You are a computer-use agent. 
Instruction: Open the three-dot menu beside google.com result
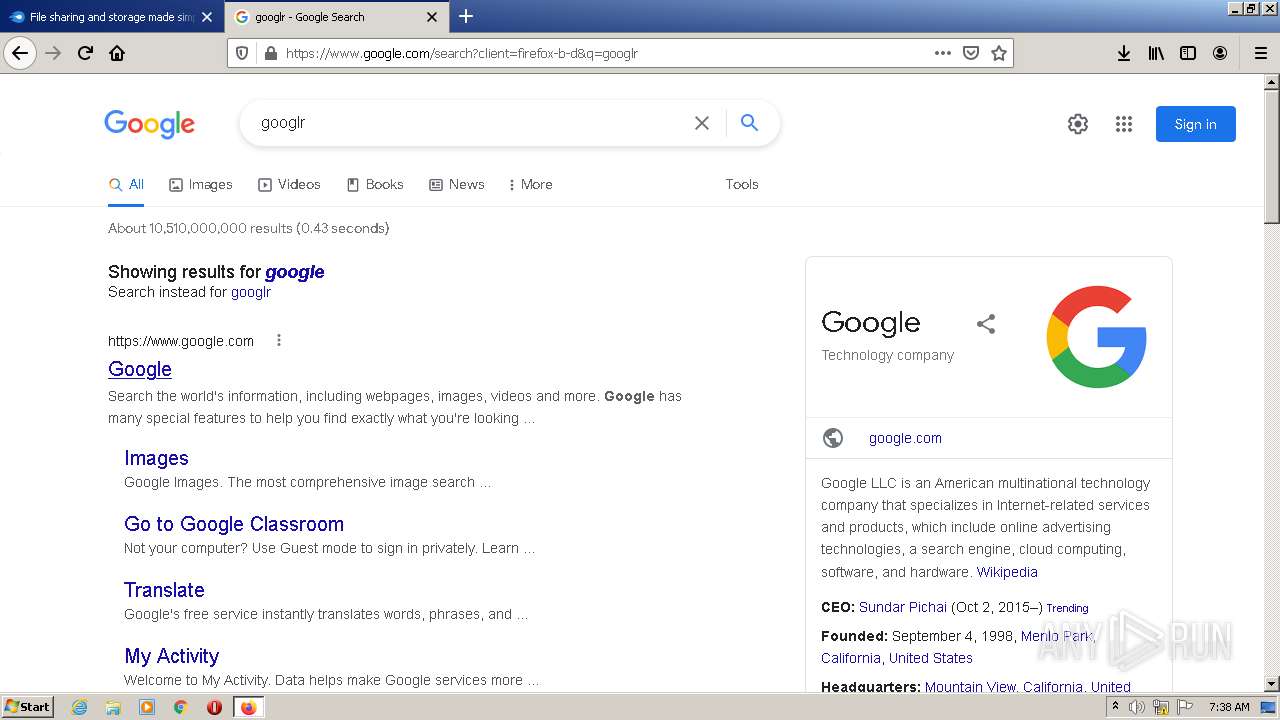tap(279, 340)
